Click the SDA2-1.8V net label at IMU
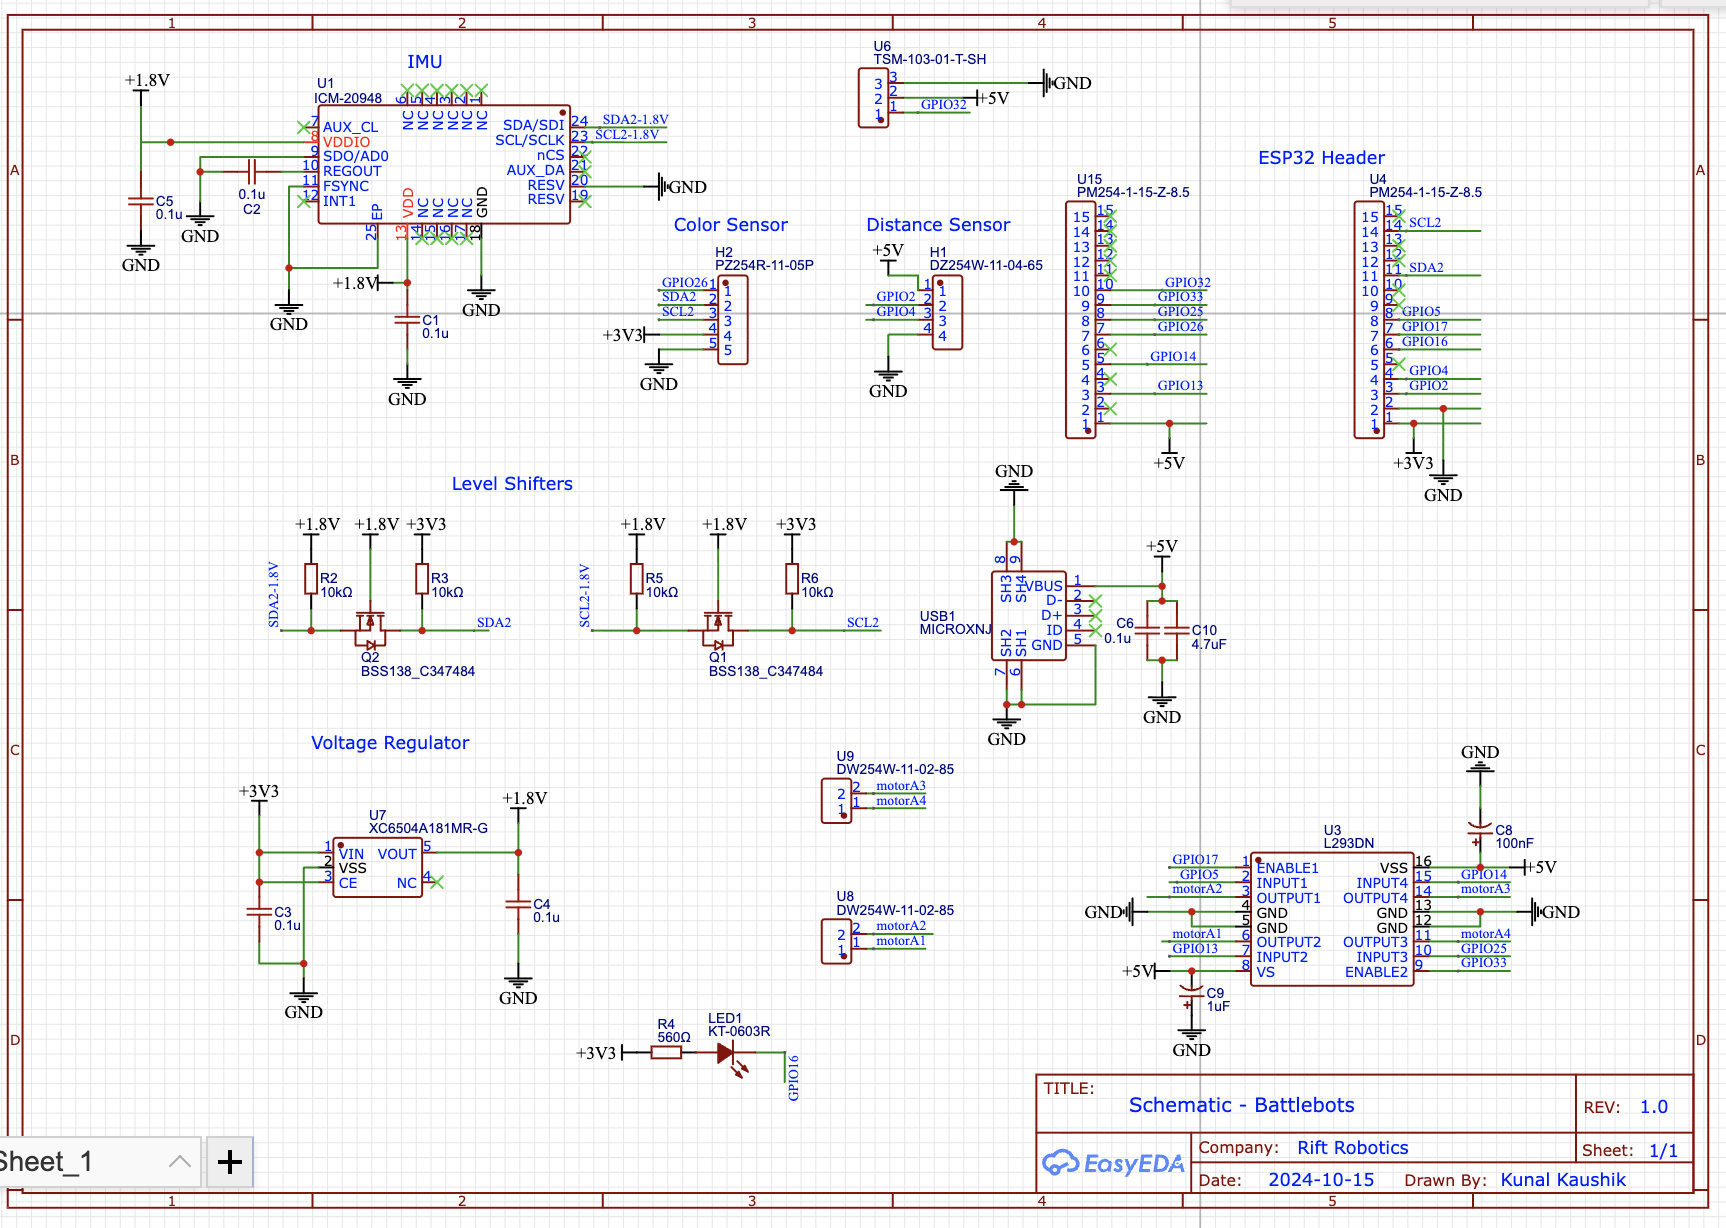Screen dimensions: 1726x1228 635,119
